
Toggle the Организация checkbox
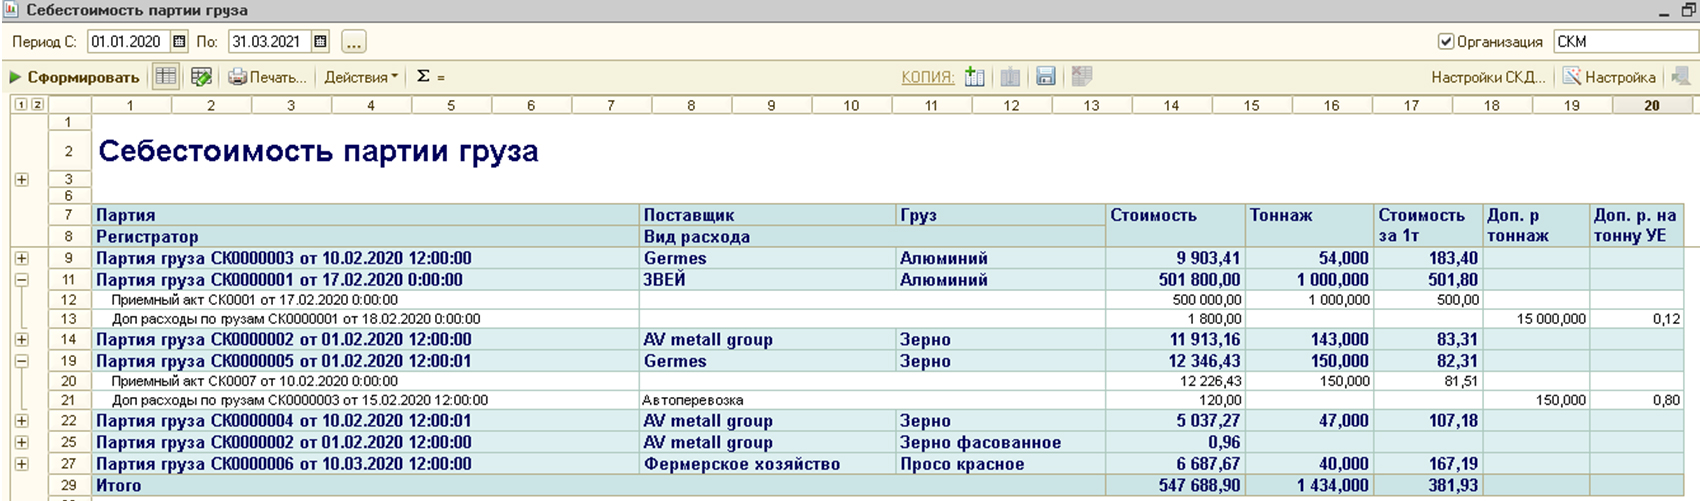[1445, 42]
